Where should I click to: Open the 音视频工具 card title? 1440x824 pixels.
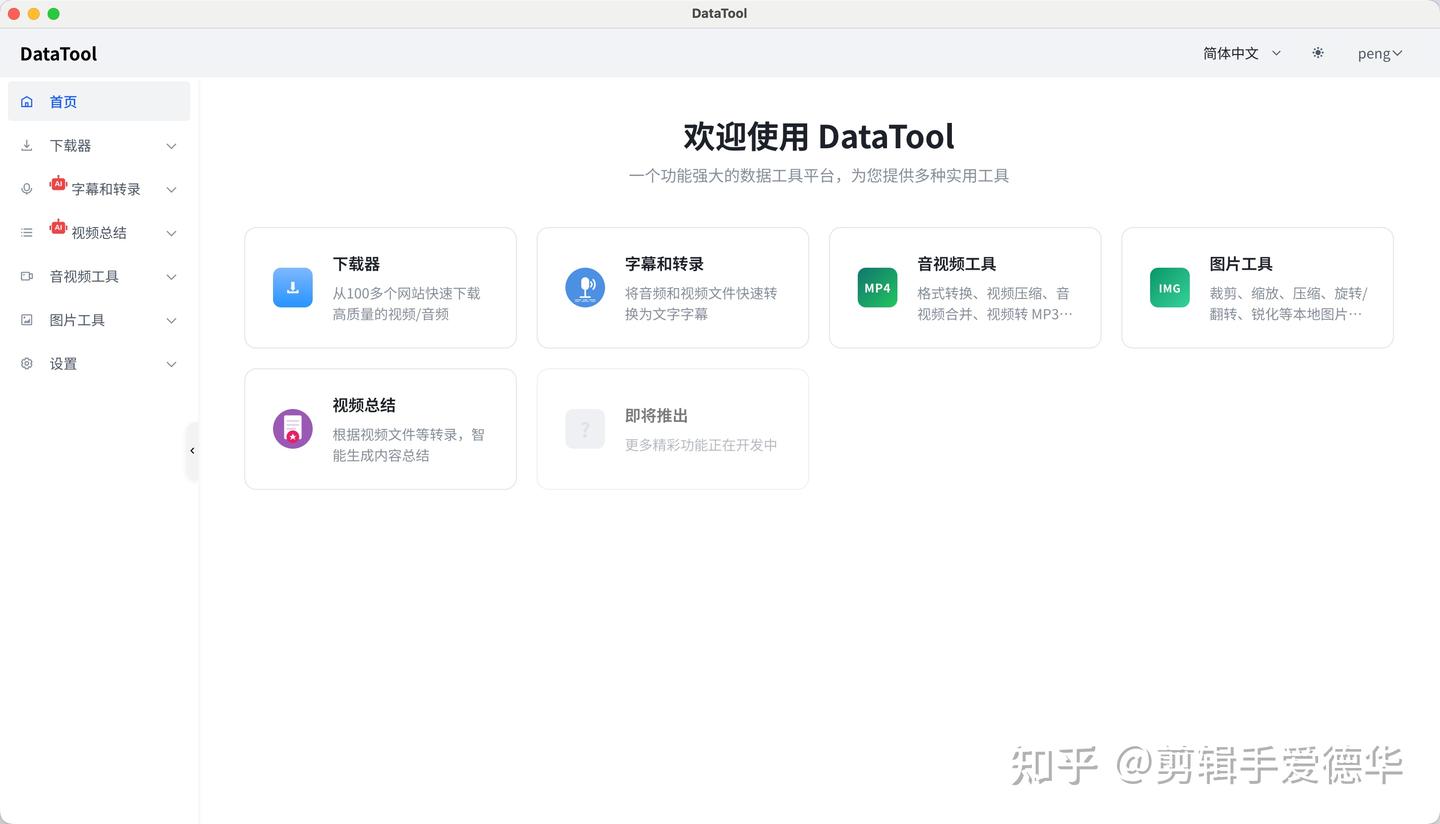pyautogui.click(x=957, y=264)
